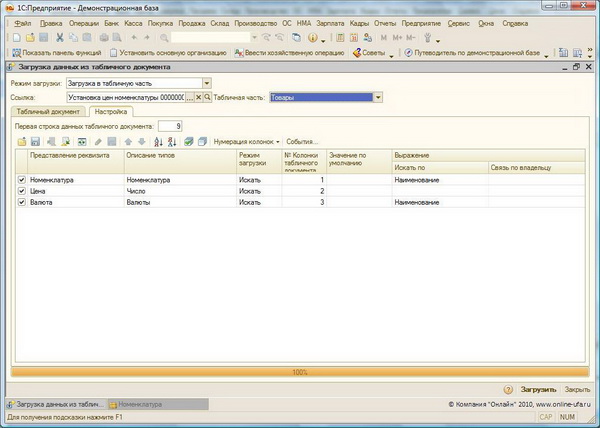Viewport: 600px width, 428px height.
Task: Open the toolbar search box dropdown arrow
Action: [254, 37]
